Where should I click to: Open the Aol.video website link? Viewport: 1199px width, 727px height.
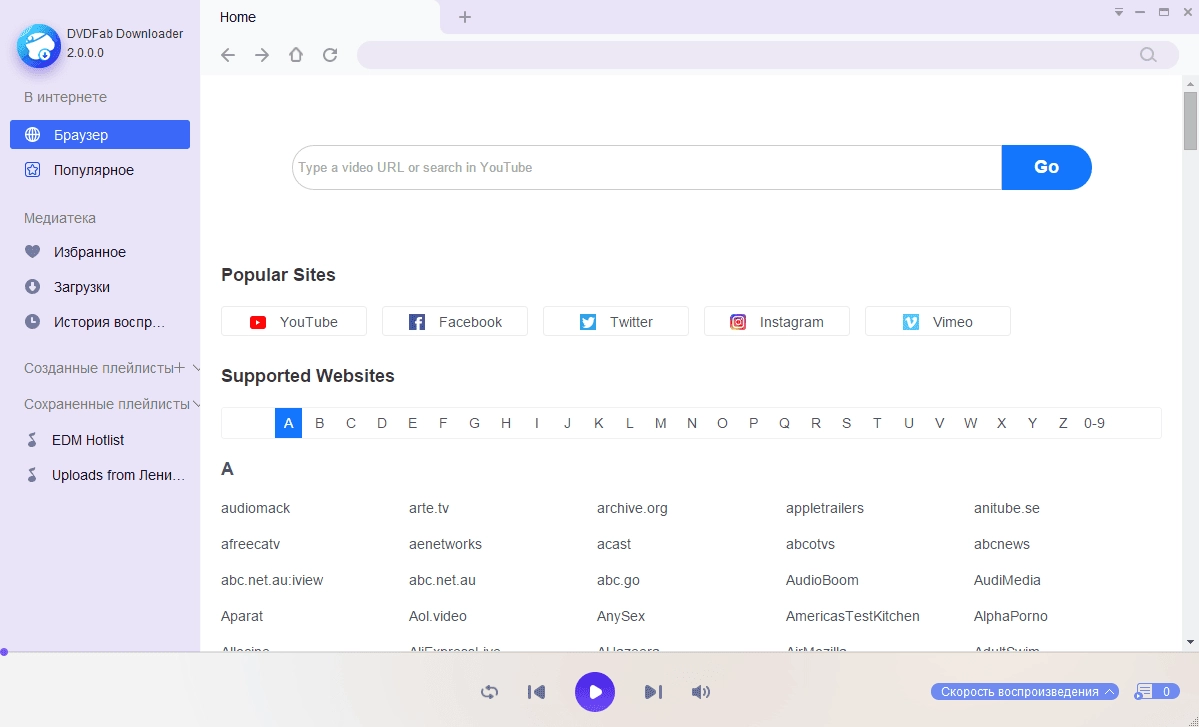point(437,616)
